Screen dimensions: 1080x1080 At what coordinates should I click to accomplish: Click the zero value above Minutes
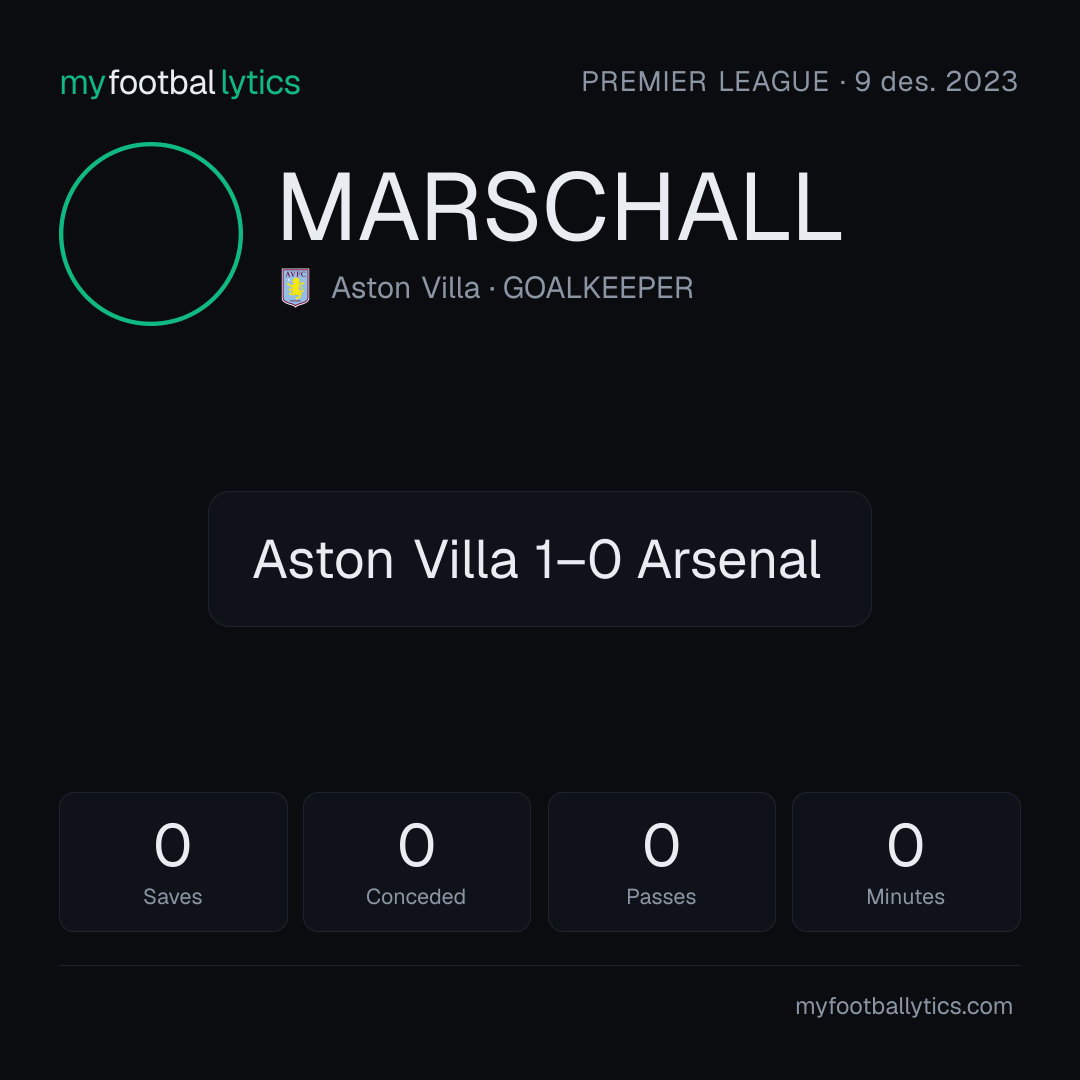tap(906, 845)
